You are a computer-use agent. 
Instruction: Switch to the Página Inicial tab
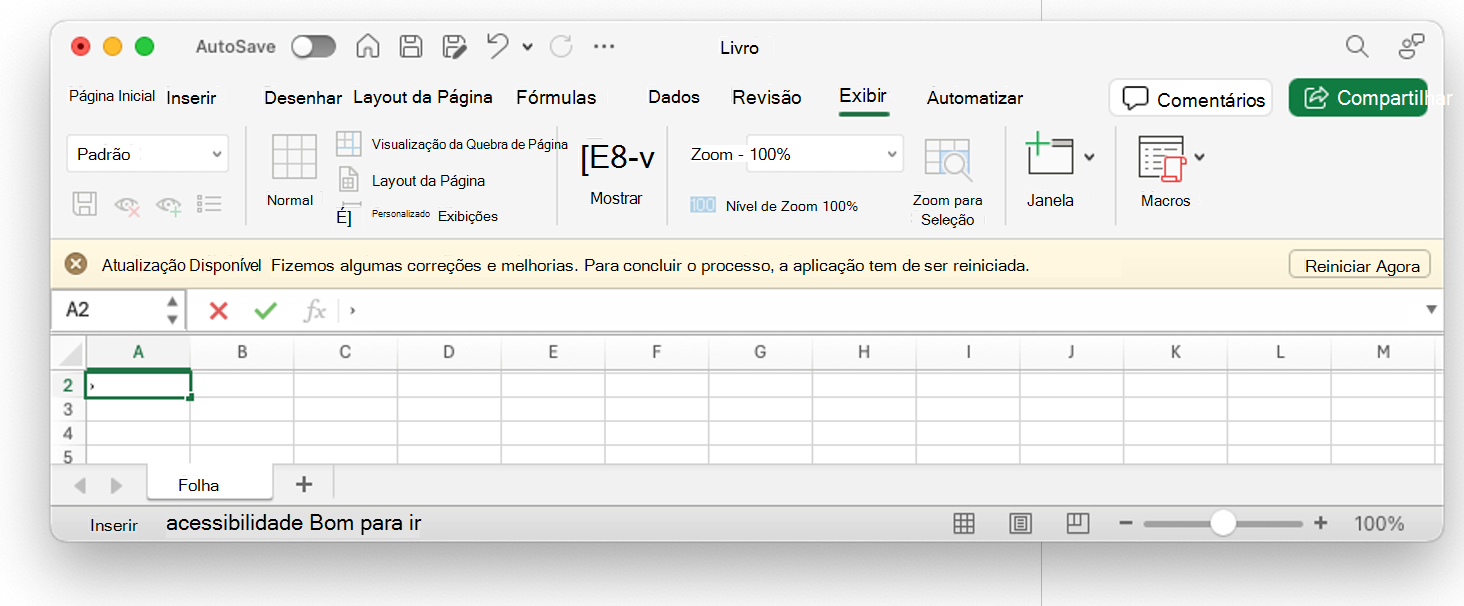[112, 96]
